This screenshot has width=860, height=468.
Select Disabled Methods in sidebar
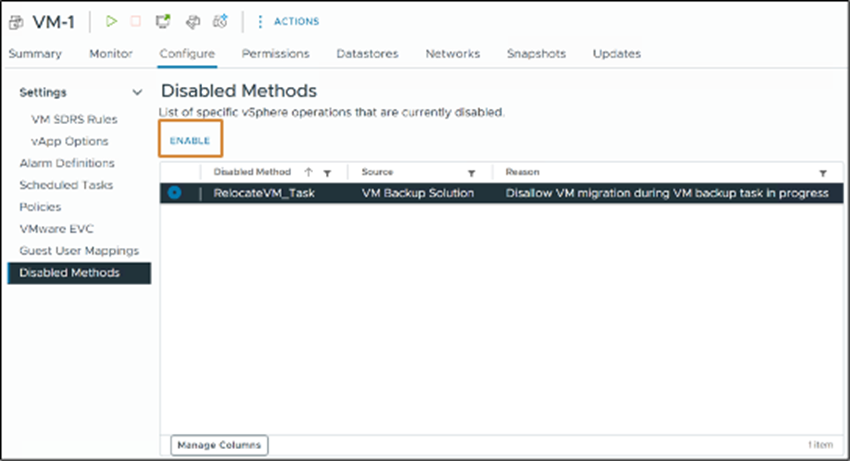pyautogui.click(x=79, y=273)
